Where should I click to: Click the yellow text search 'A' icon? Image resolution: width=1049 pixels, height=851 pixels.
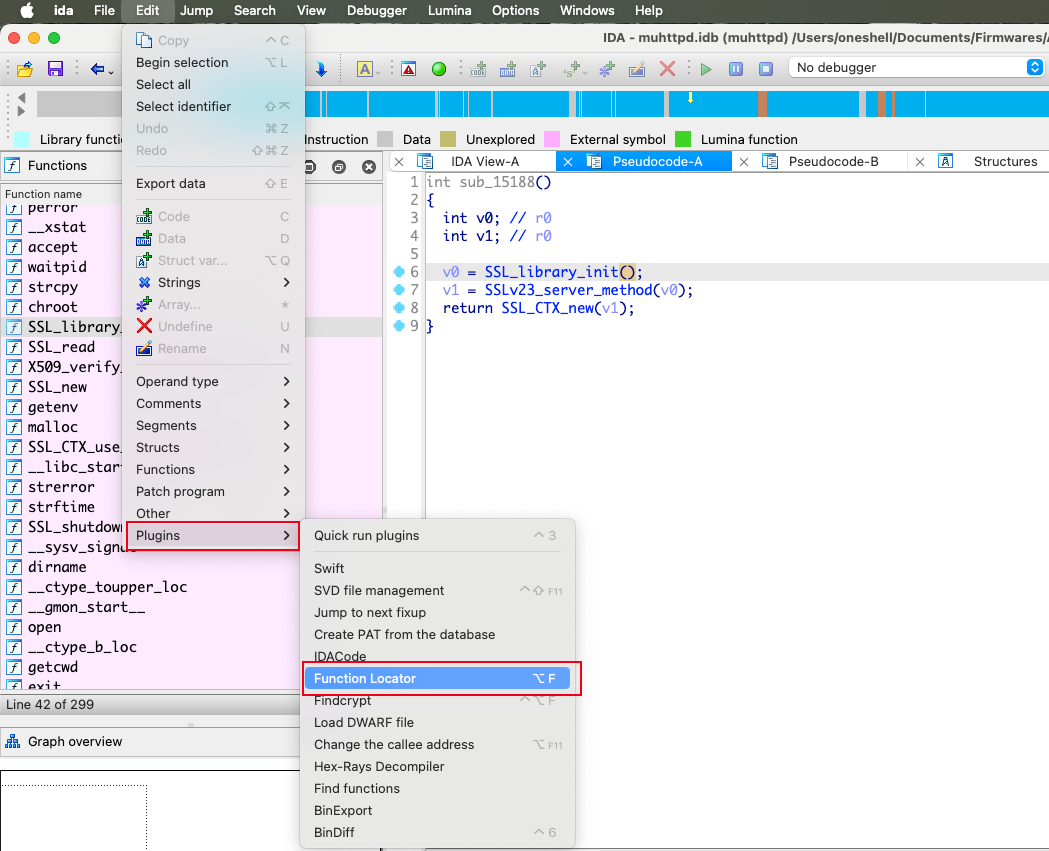pyautogui.click(x=365, y=68)
